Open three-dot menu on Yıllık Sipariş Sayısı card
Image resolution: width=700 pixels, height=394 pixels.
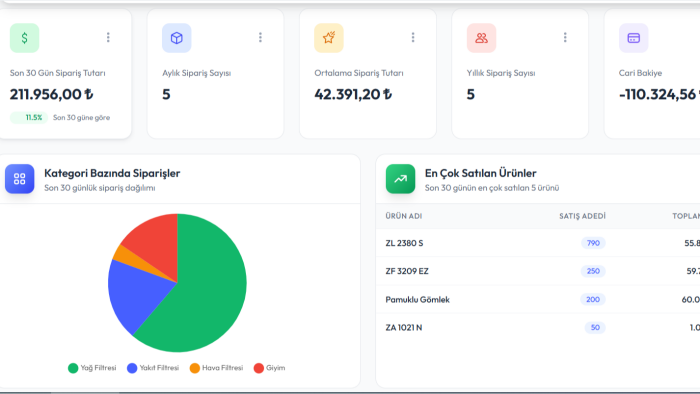565,37
